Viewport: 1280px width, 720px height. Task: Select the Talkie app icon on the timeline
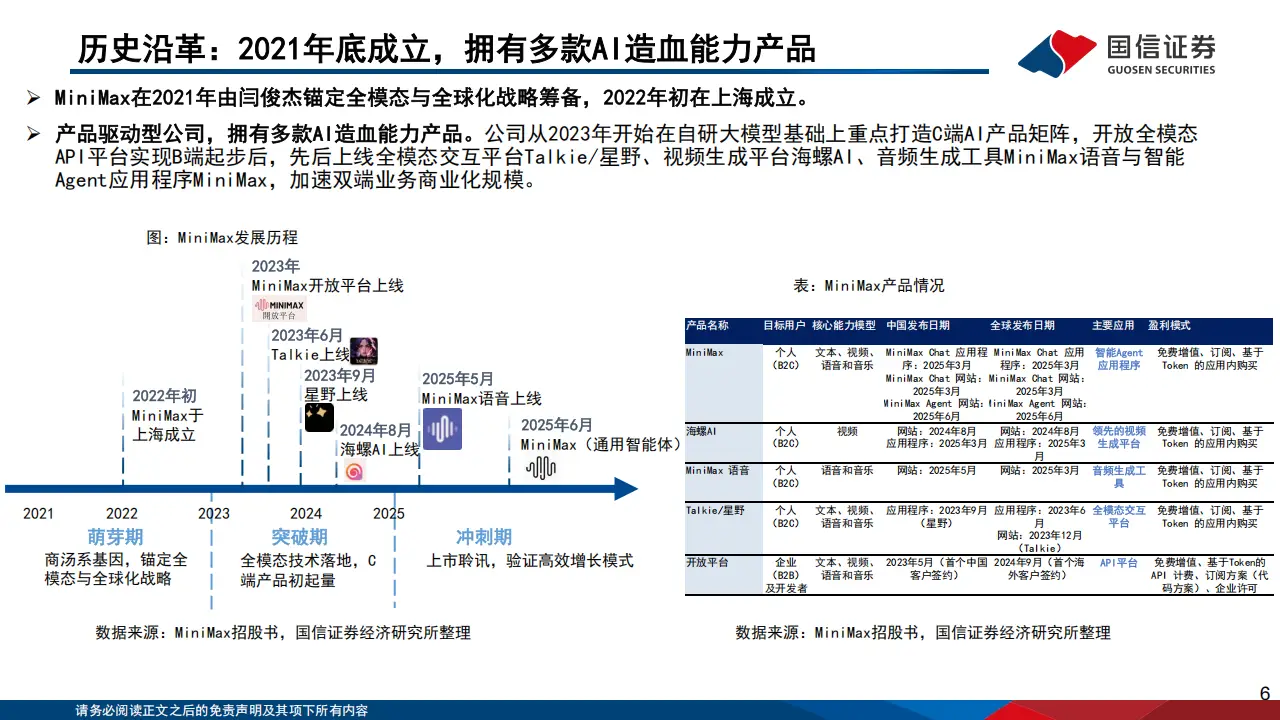point(363,351)
